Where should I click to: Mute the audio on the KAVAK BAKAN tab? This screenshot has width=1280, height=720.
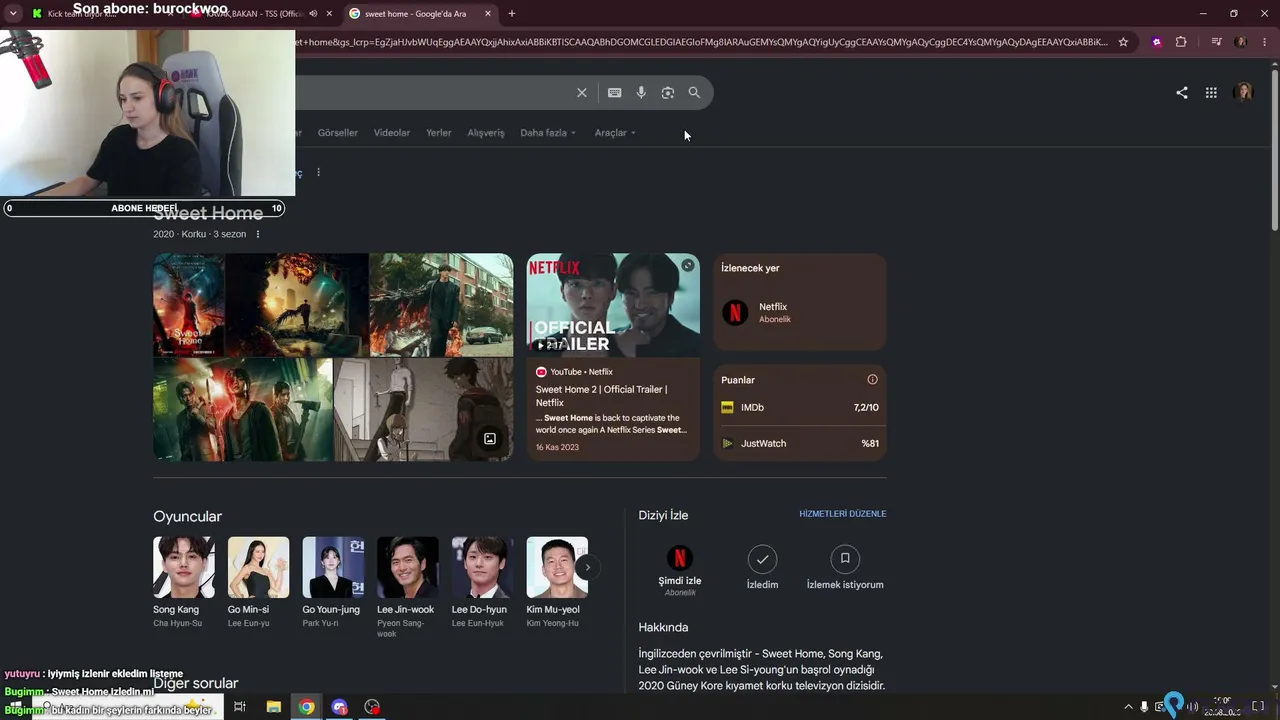coord(313,14)
